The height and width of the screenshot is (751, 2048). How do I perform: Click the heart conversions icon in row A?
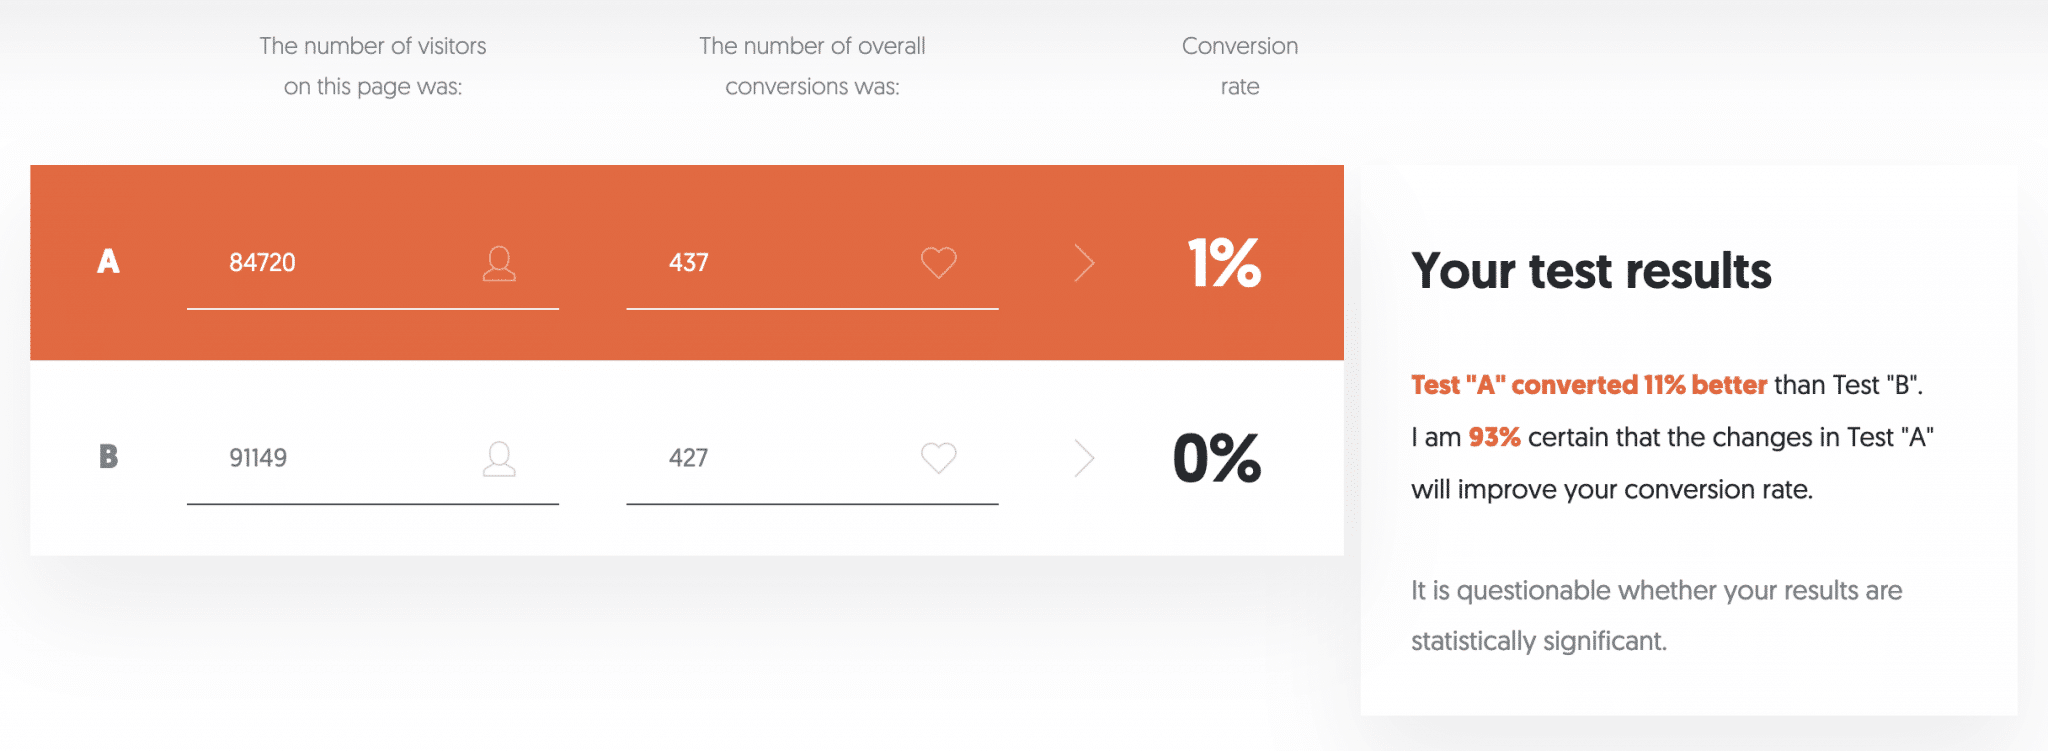[x=938, y=263]
